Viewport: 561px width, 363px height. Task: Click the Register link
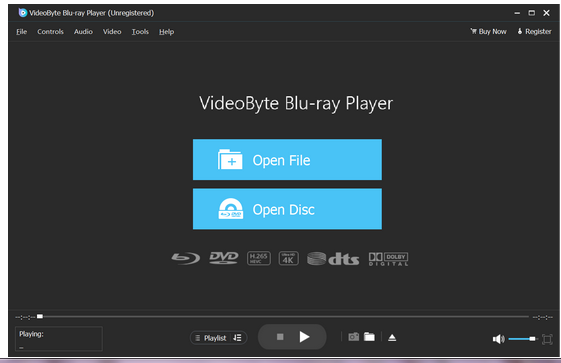click(534, 31)
